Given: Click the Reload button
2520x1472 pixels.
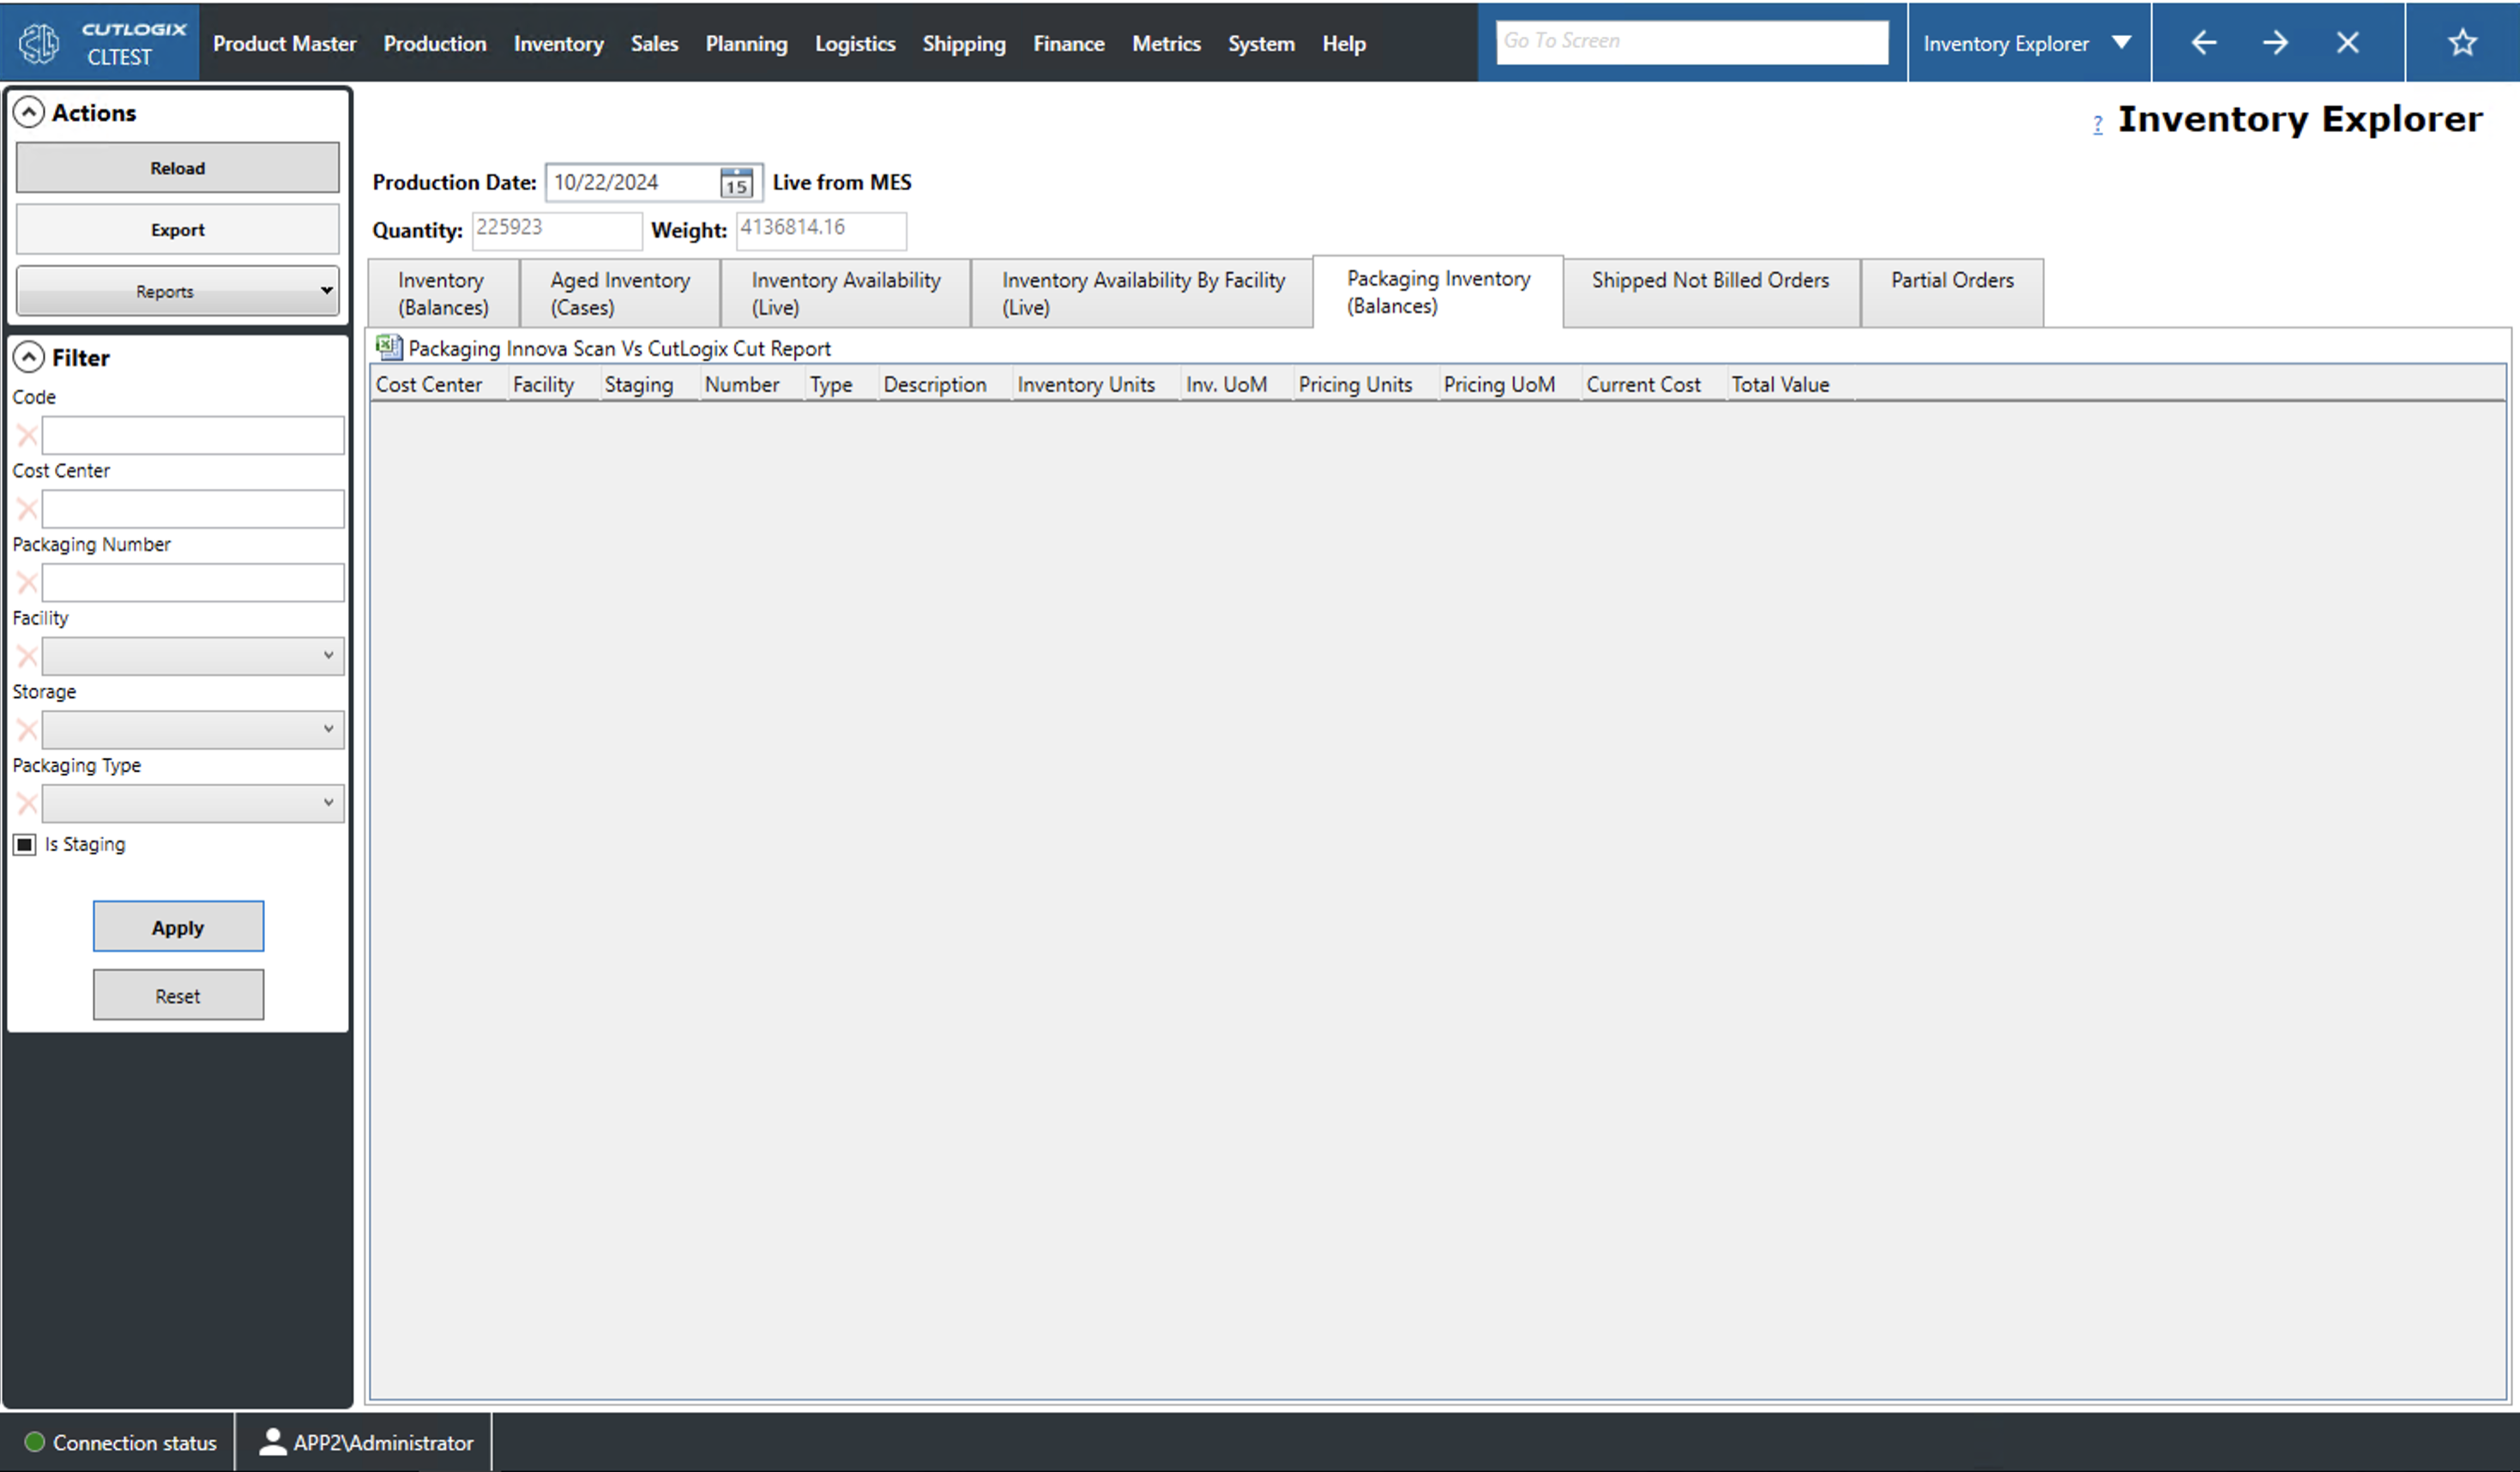Looking at the screenshot, I should point(177,167).
